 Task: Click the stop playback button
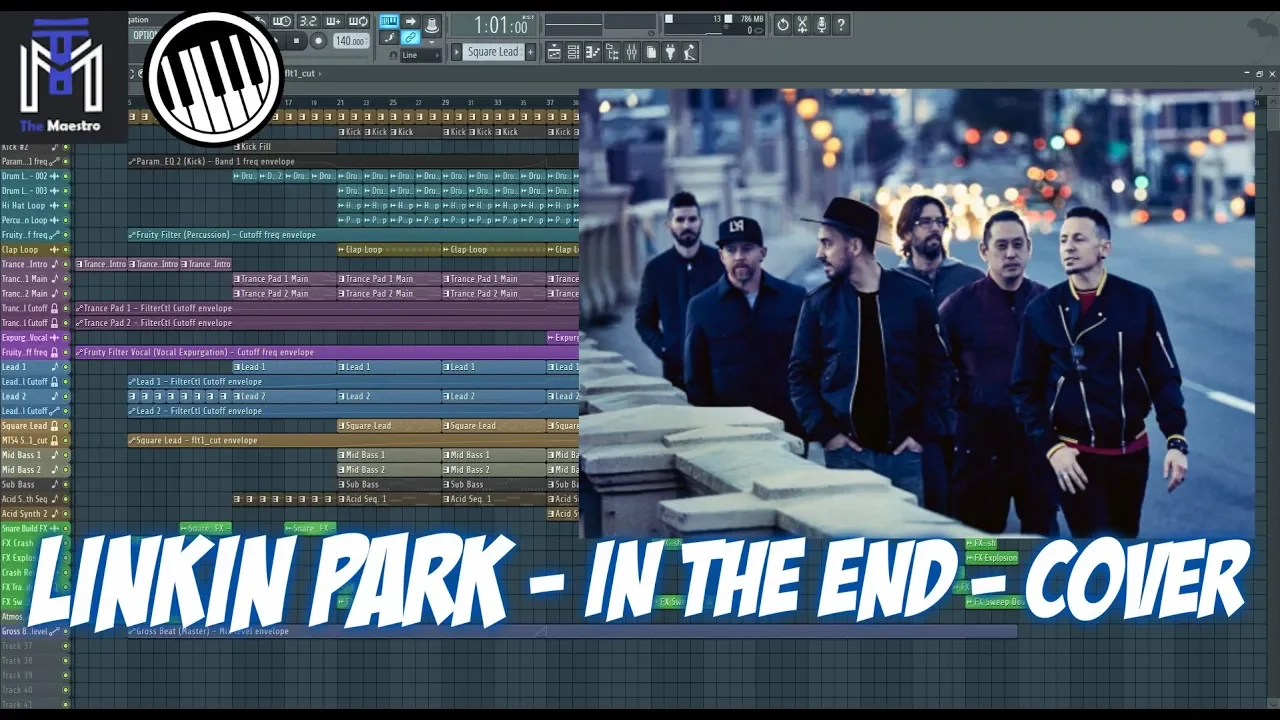(296, 41)
